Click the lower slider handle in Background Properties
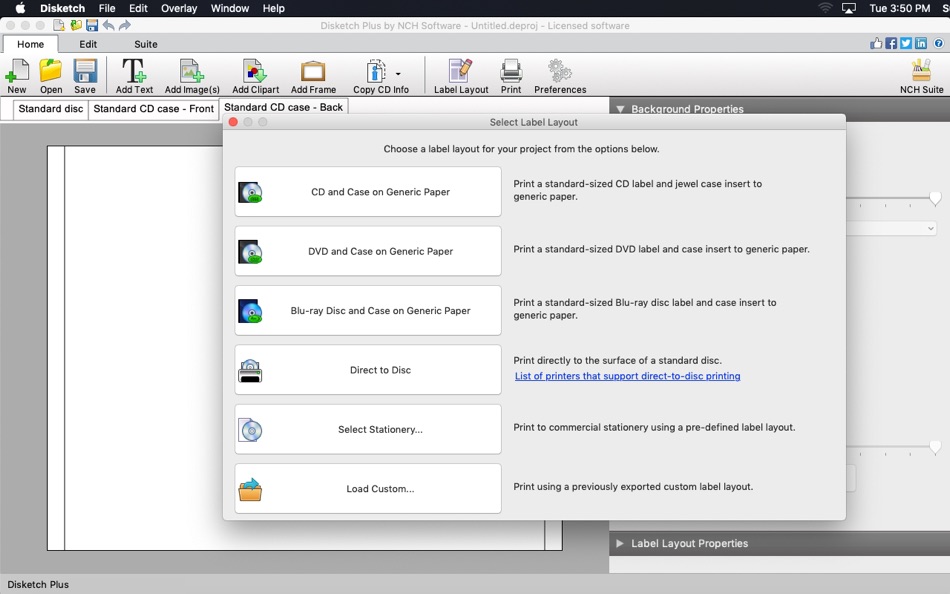950x594 pixels. click(x=935, y=447)
